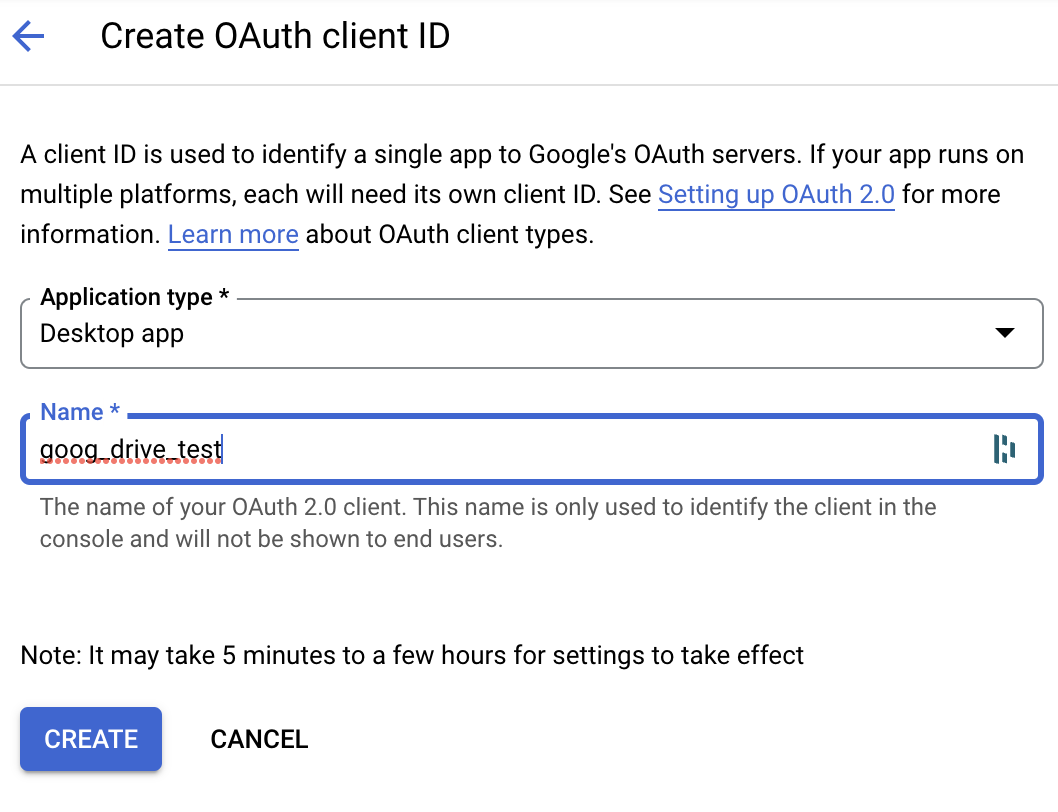Open the Setting up OAuth 2.0 link
This screenshot has height=812, width=1058.
[776, 195]
